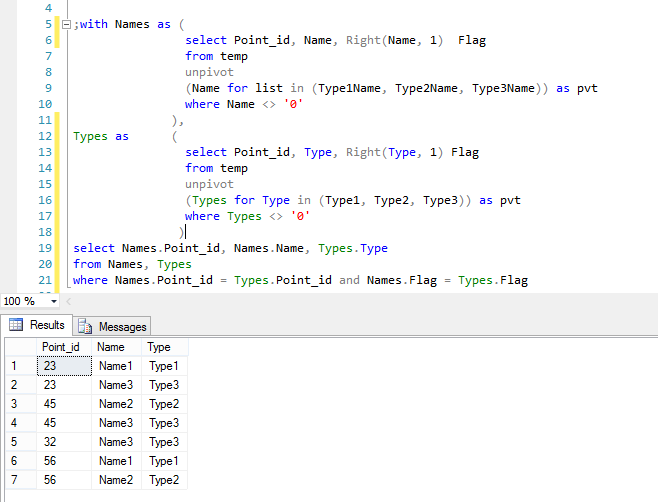Click the Messages tab icon
The width and height of the screenshot is (658, 502).
(86, 326)
